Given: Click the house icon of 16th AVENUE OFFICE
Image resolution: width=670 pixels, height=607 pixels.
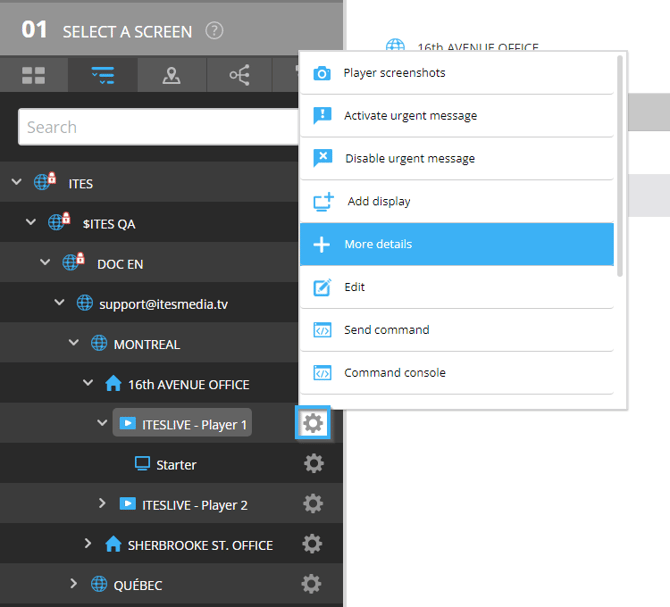Looking at the screenshot, I should (x=113, y=383).
